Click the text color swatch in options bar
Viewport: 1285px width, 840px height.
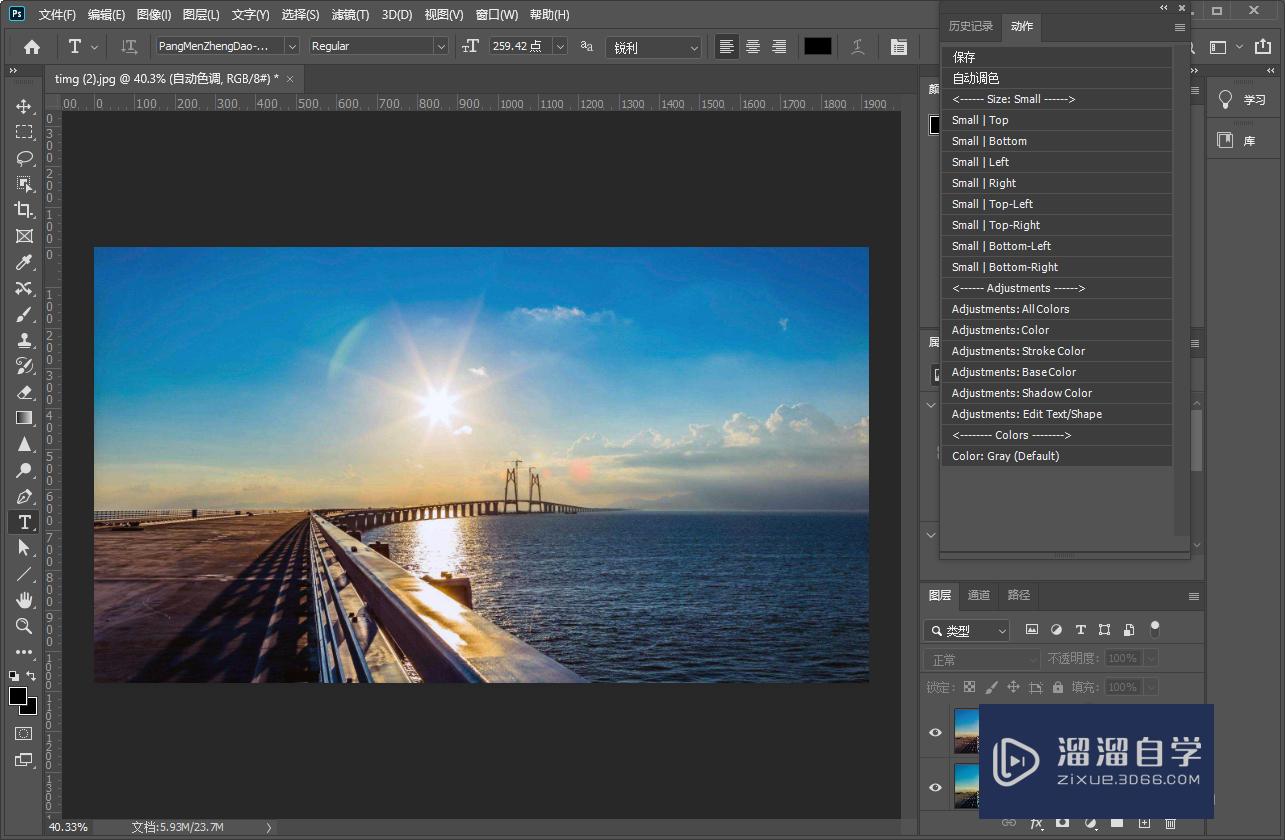click(x=818, y=46)
